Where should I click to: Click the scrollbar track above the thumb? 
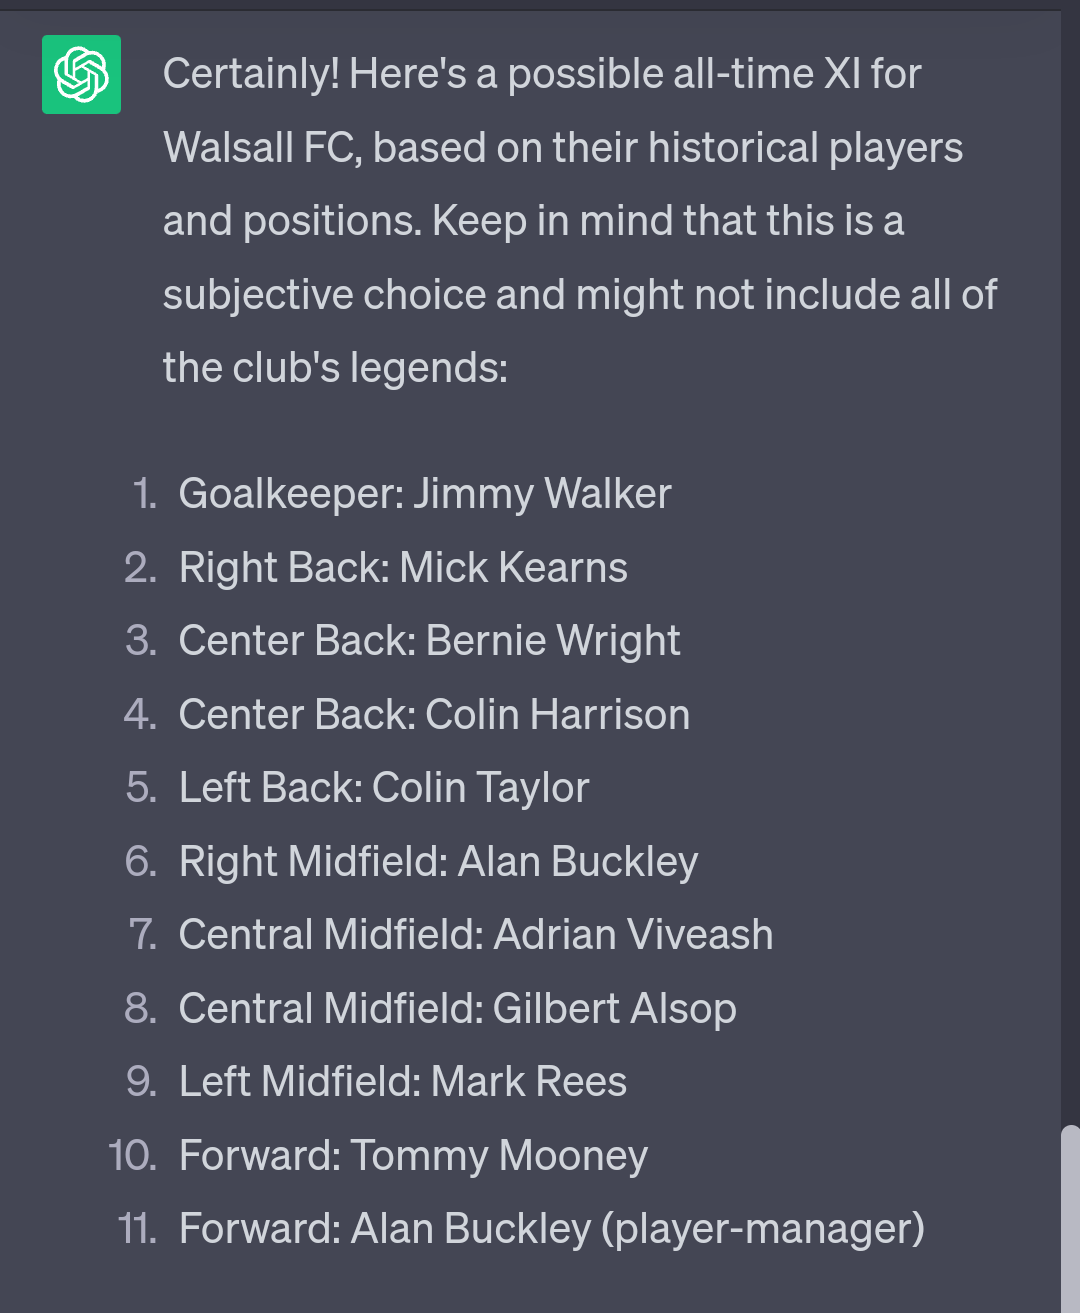click(x=1070, y=568)
